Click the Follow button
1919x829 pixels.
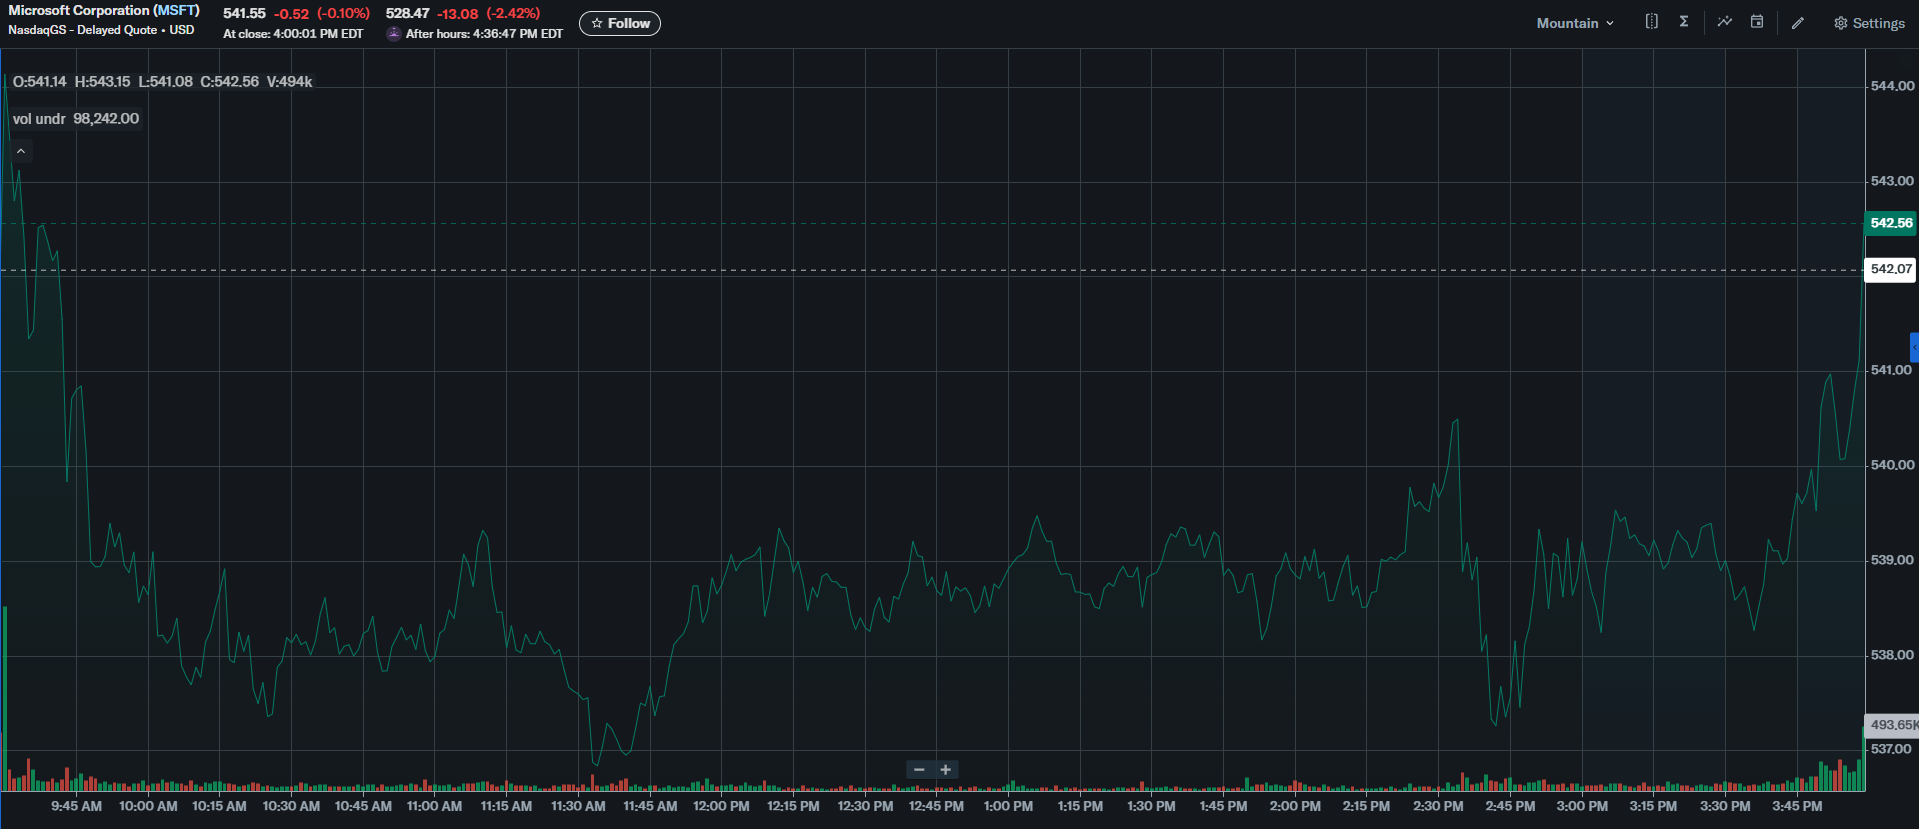(620, 23)
